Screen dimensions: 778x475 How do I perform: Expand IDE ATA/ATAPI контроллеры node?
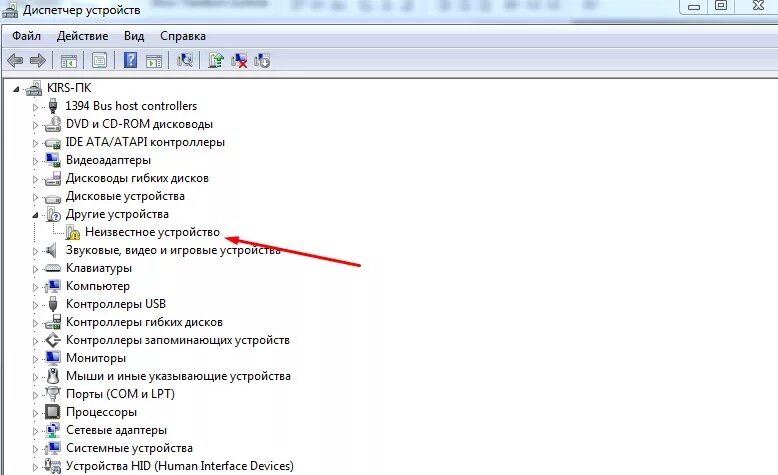(35, 143)
